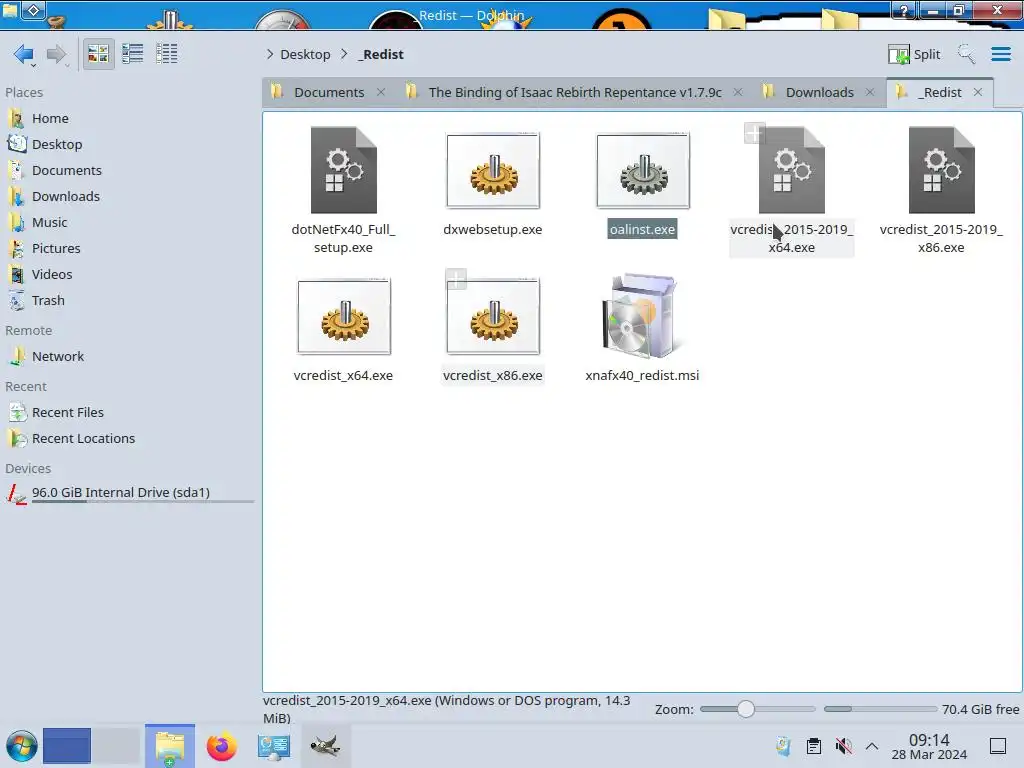Close the _Redist tab

978,92
